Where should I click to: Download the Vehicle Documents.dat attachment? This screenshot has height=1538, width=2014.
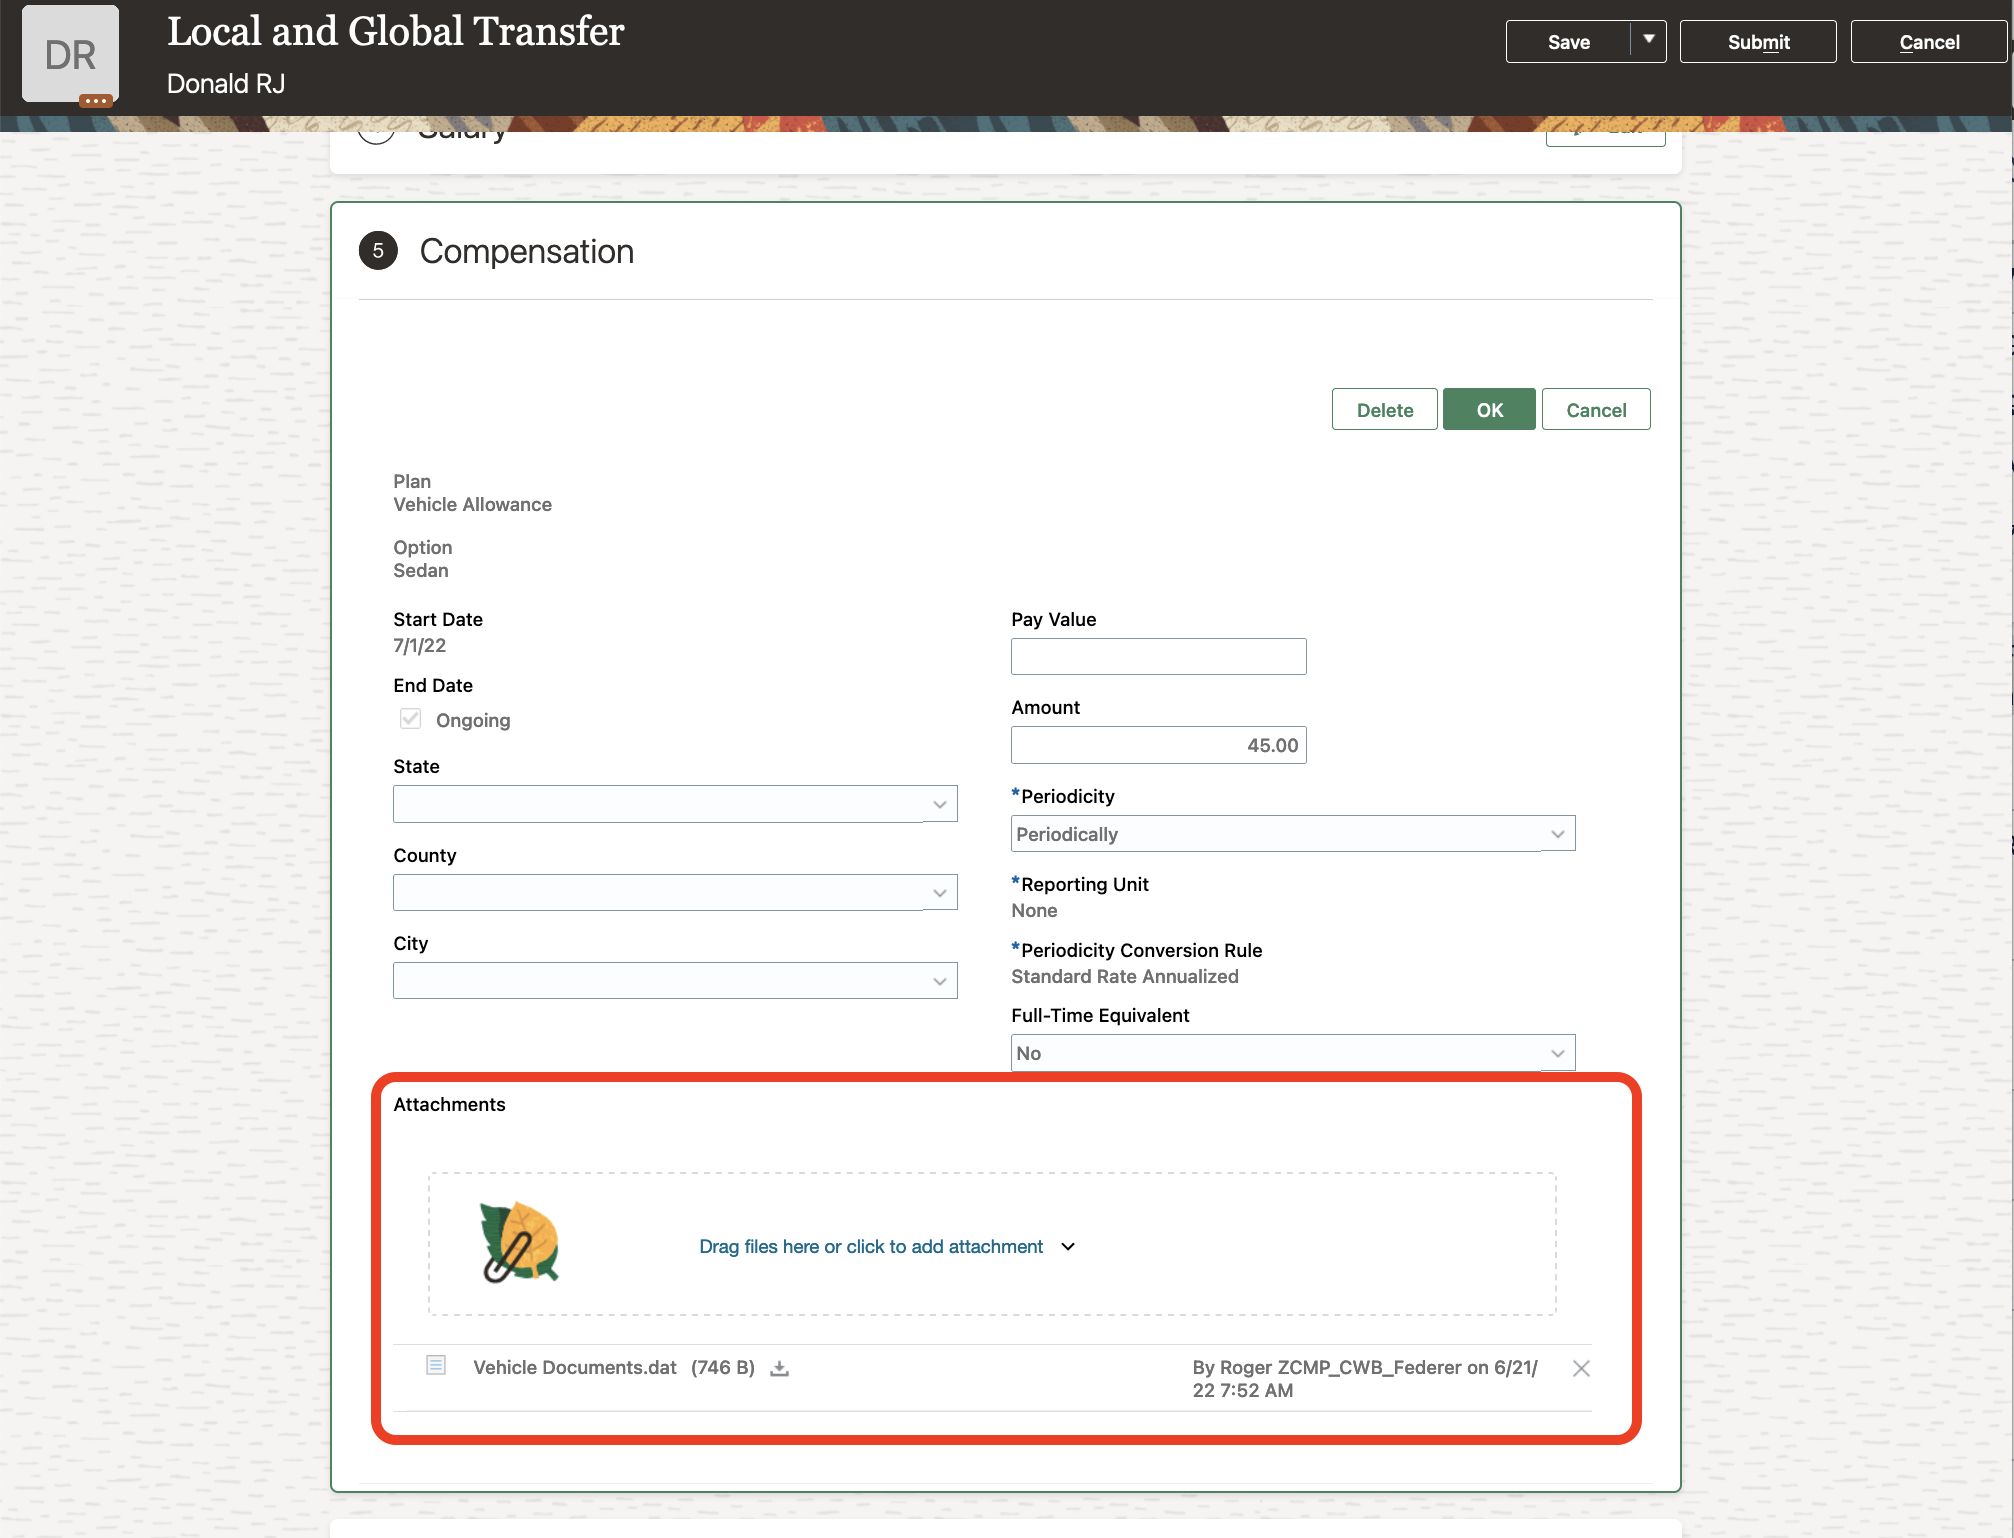(779, 1368)
